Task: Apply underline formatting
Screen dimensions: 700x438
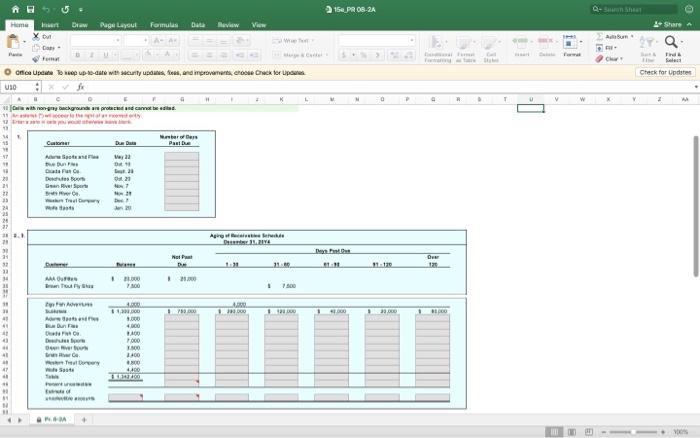Action: coord(106,55)
